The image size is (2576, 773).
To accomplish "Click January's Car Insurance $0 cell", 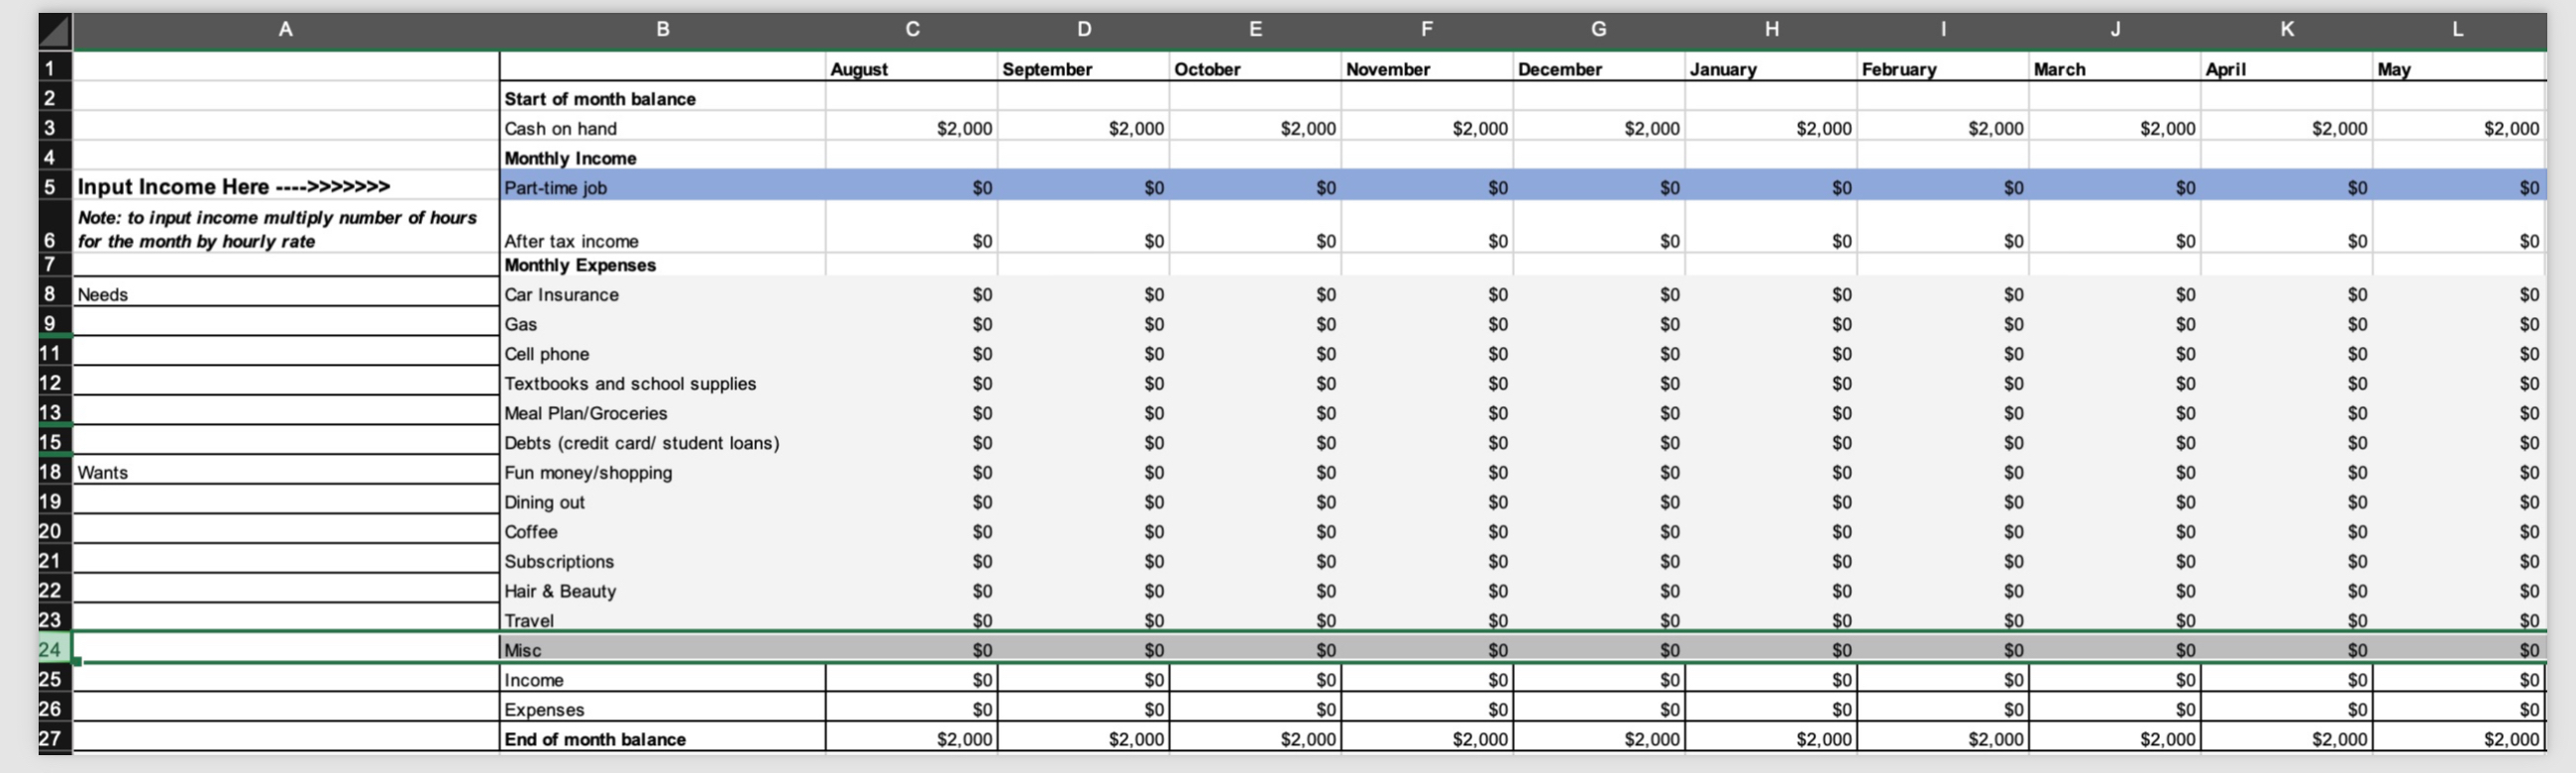I will (1771, 294).
